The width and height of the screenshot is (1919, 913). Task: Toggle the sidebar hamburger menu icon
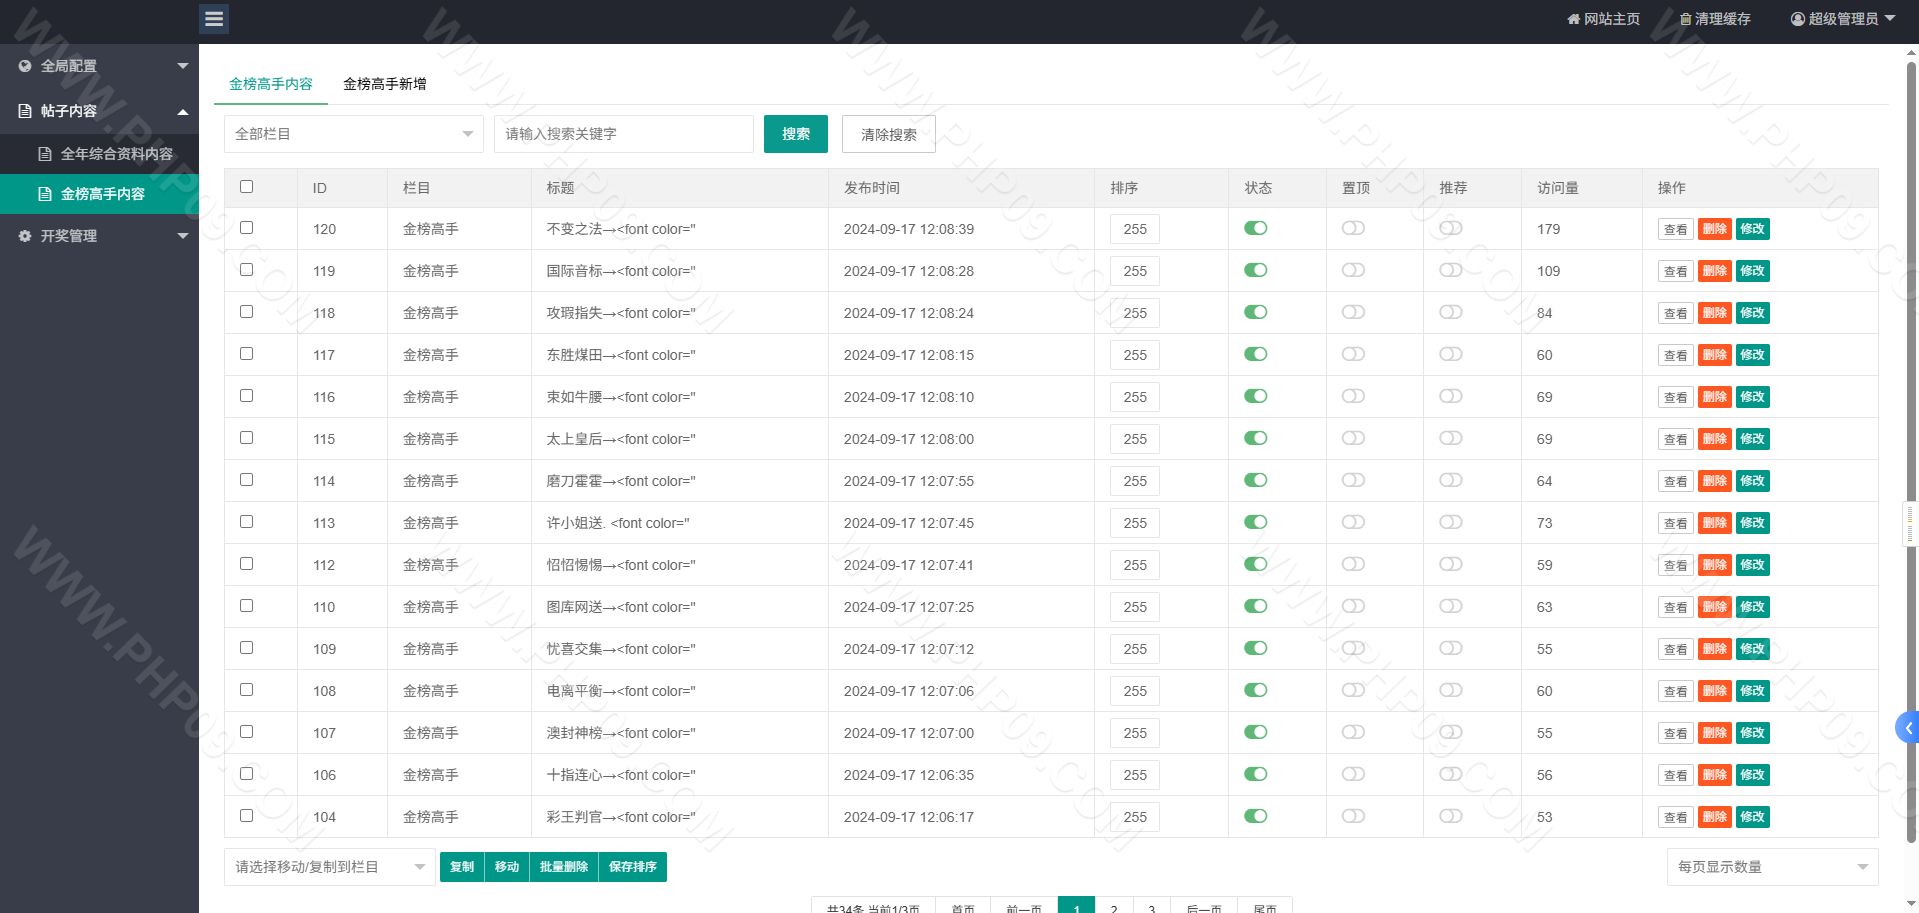click(x=214, y=19)
